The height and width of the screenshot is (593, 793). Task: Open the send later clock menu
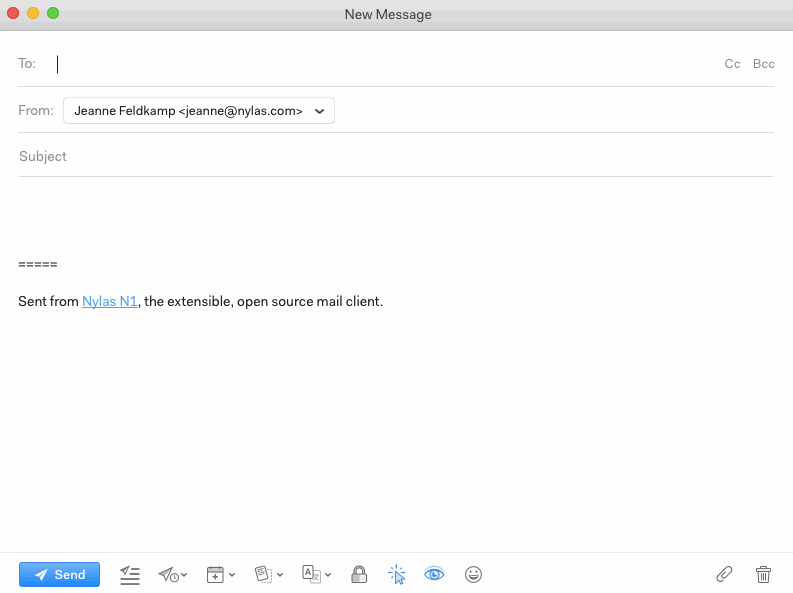[x=173, y=574]
